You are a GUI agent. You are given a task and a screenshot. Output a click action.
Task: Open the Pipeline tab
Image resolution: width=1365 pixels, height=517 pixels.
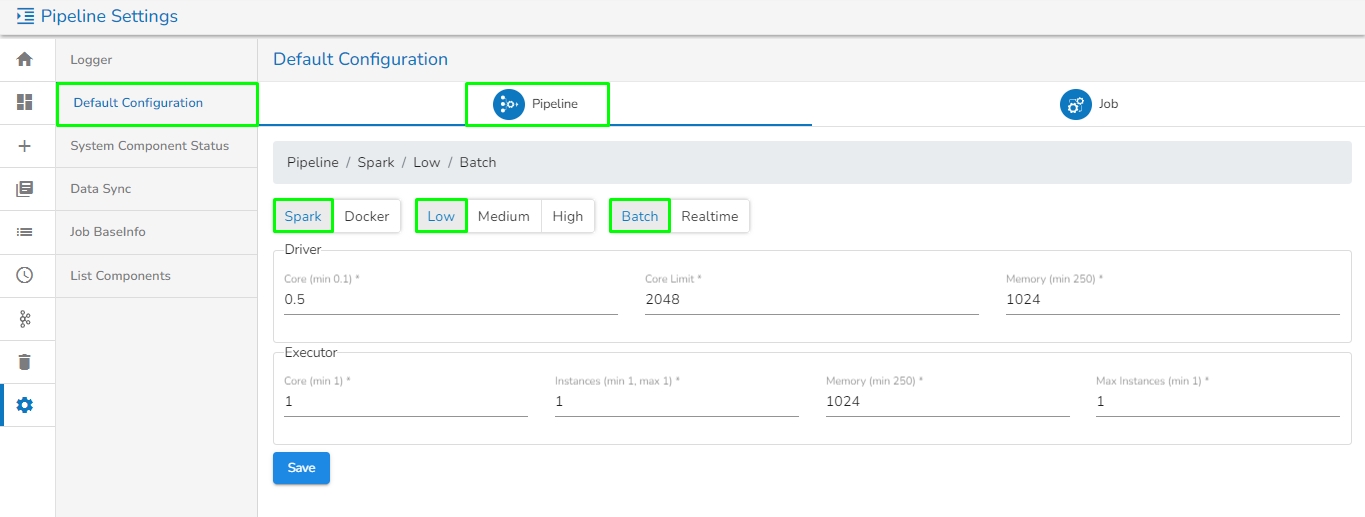536,104
